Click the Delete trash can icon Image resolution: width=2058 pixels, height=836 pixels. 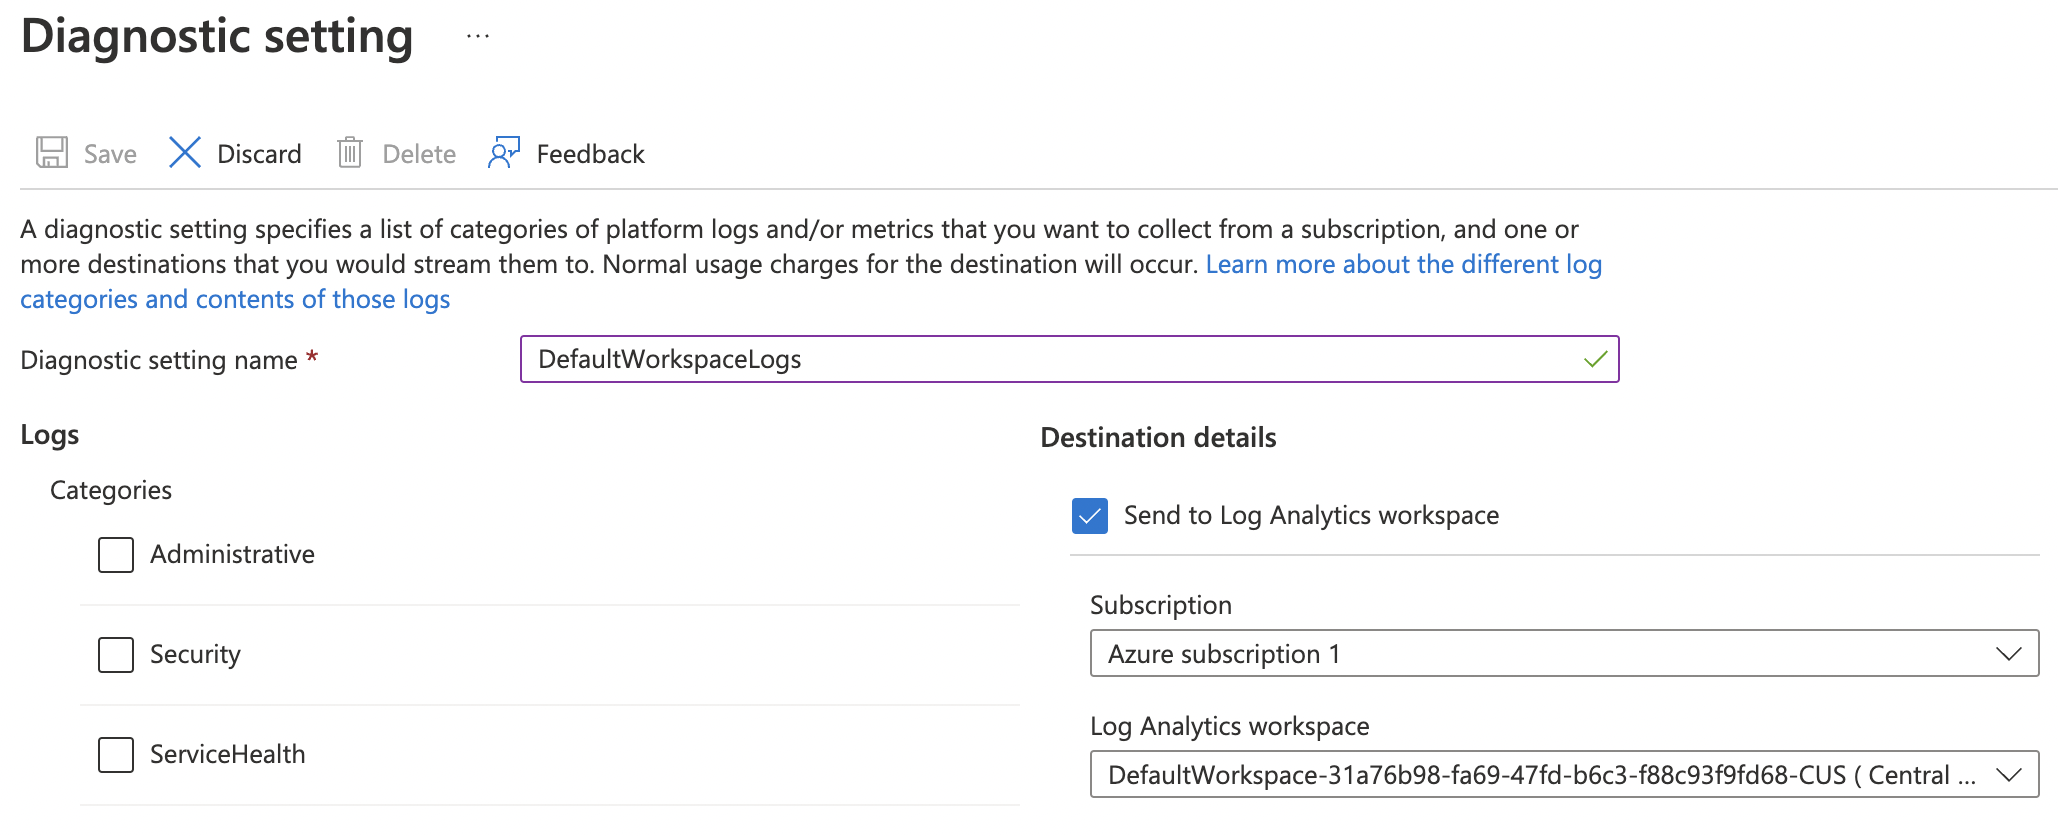(x=350, y=153)
